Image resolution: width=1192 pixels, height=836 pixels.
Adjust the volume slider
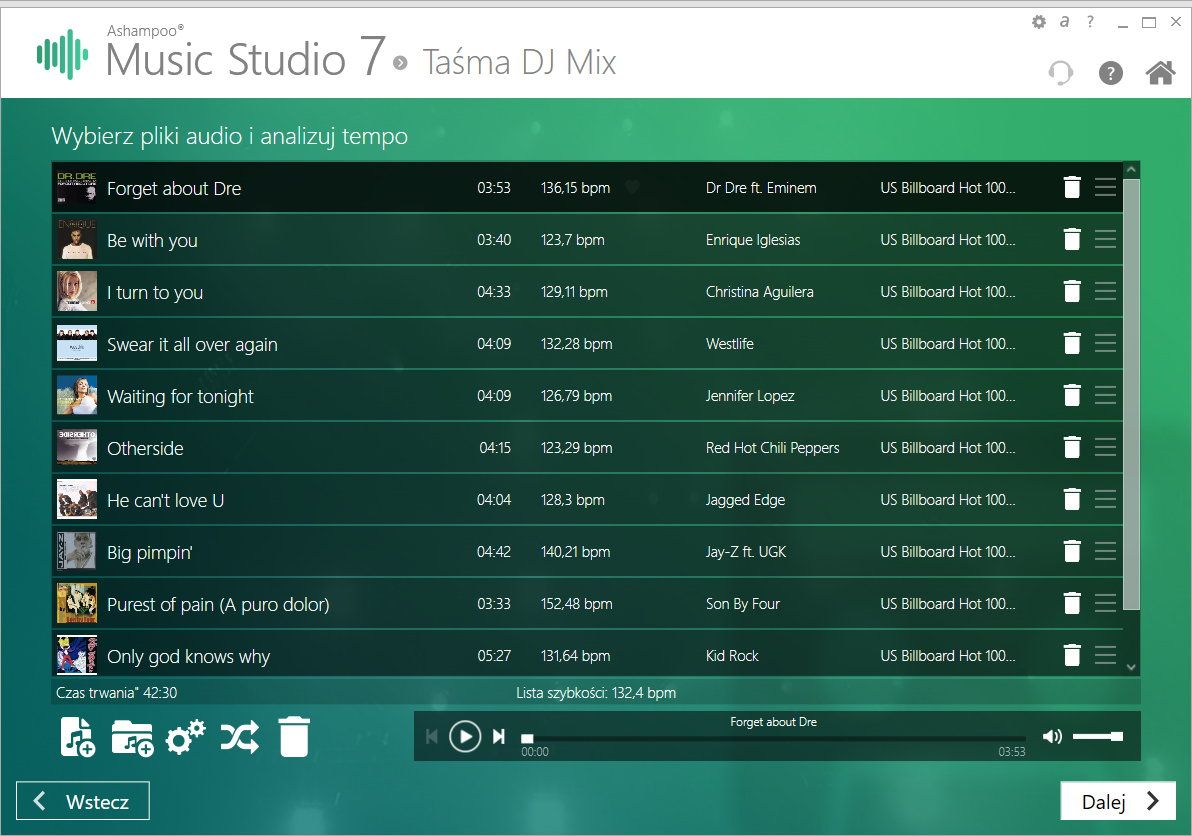tap(1098, 736)
